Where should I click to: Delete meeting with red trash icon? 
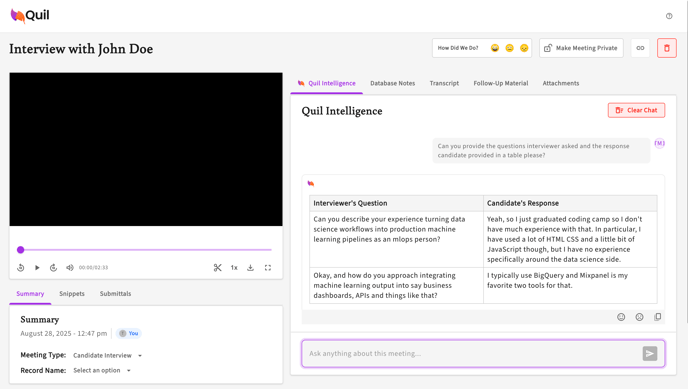(666, 48)
